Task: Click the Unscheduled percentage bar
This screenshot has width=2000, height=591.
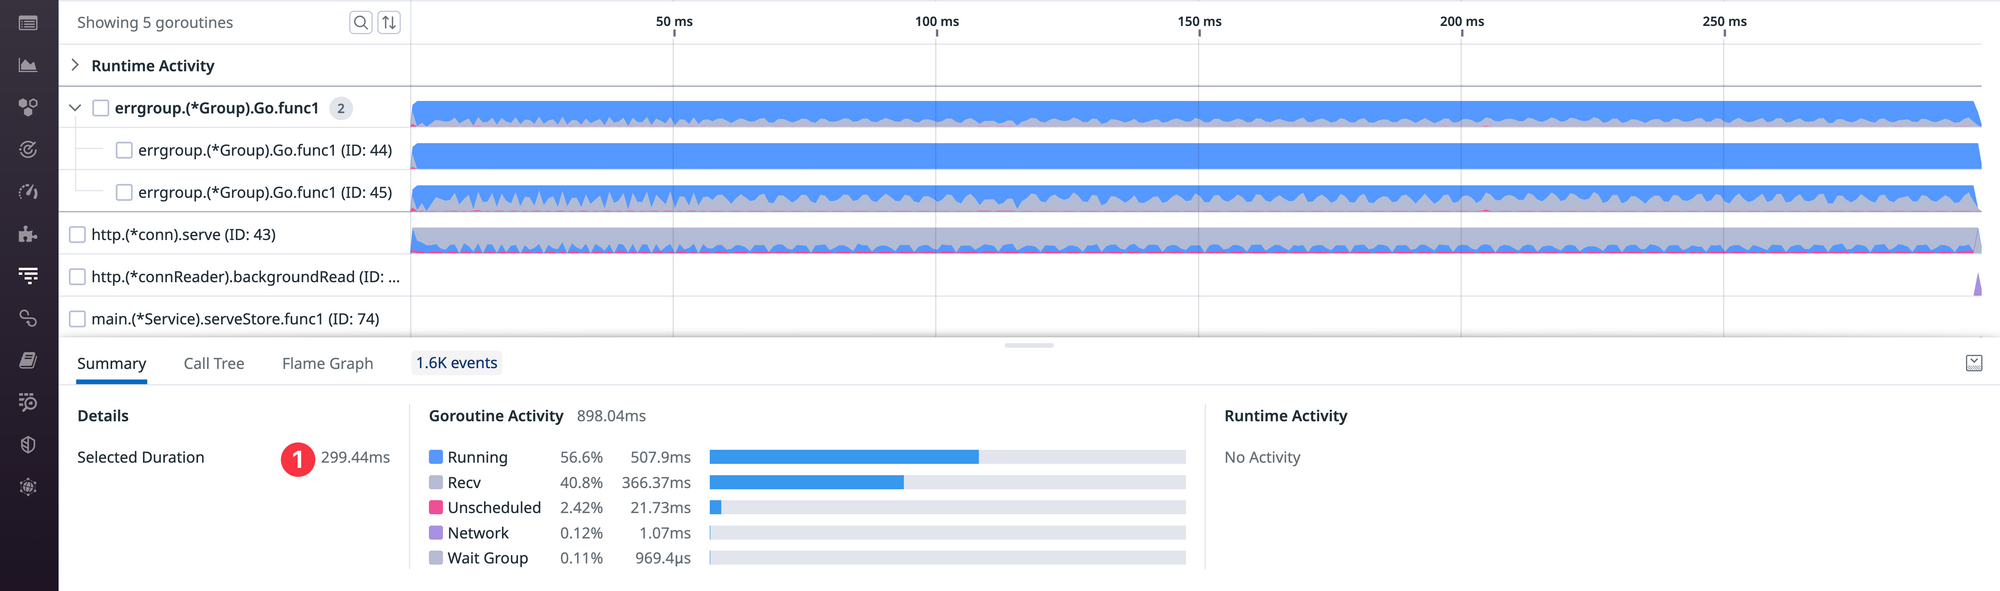Action: [947, 507]
